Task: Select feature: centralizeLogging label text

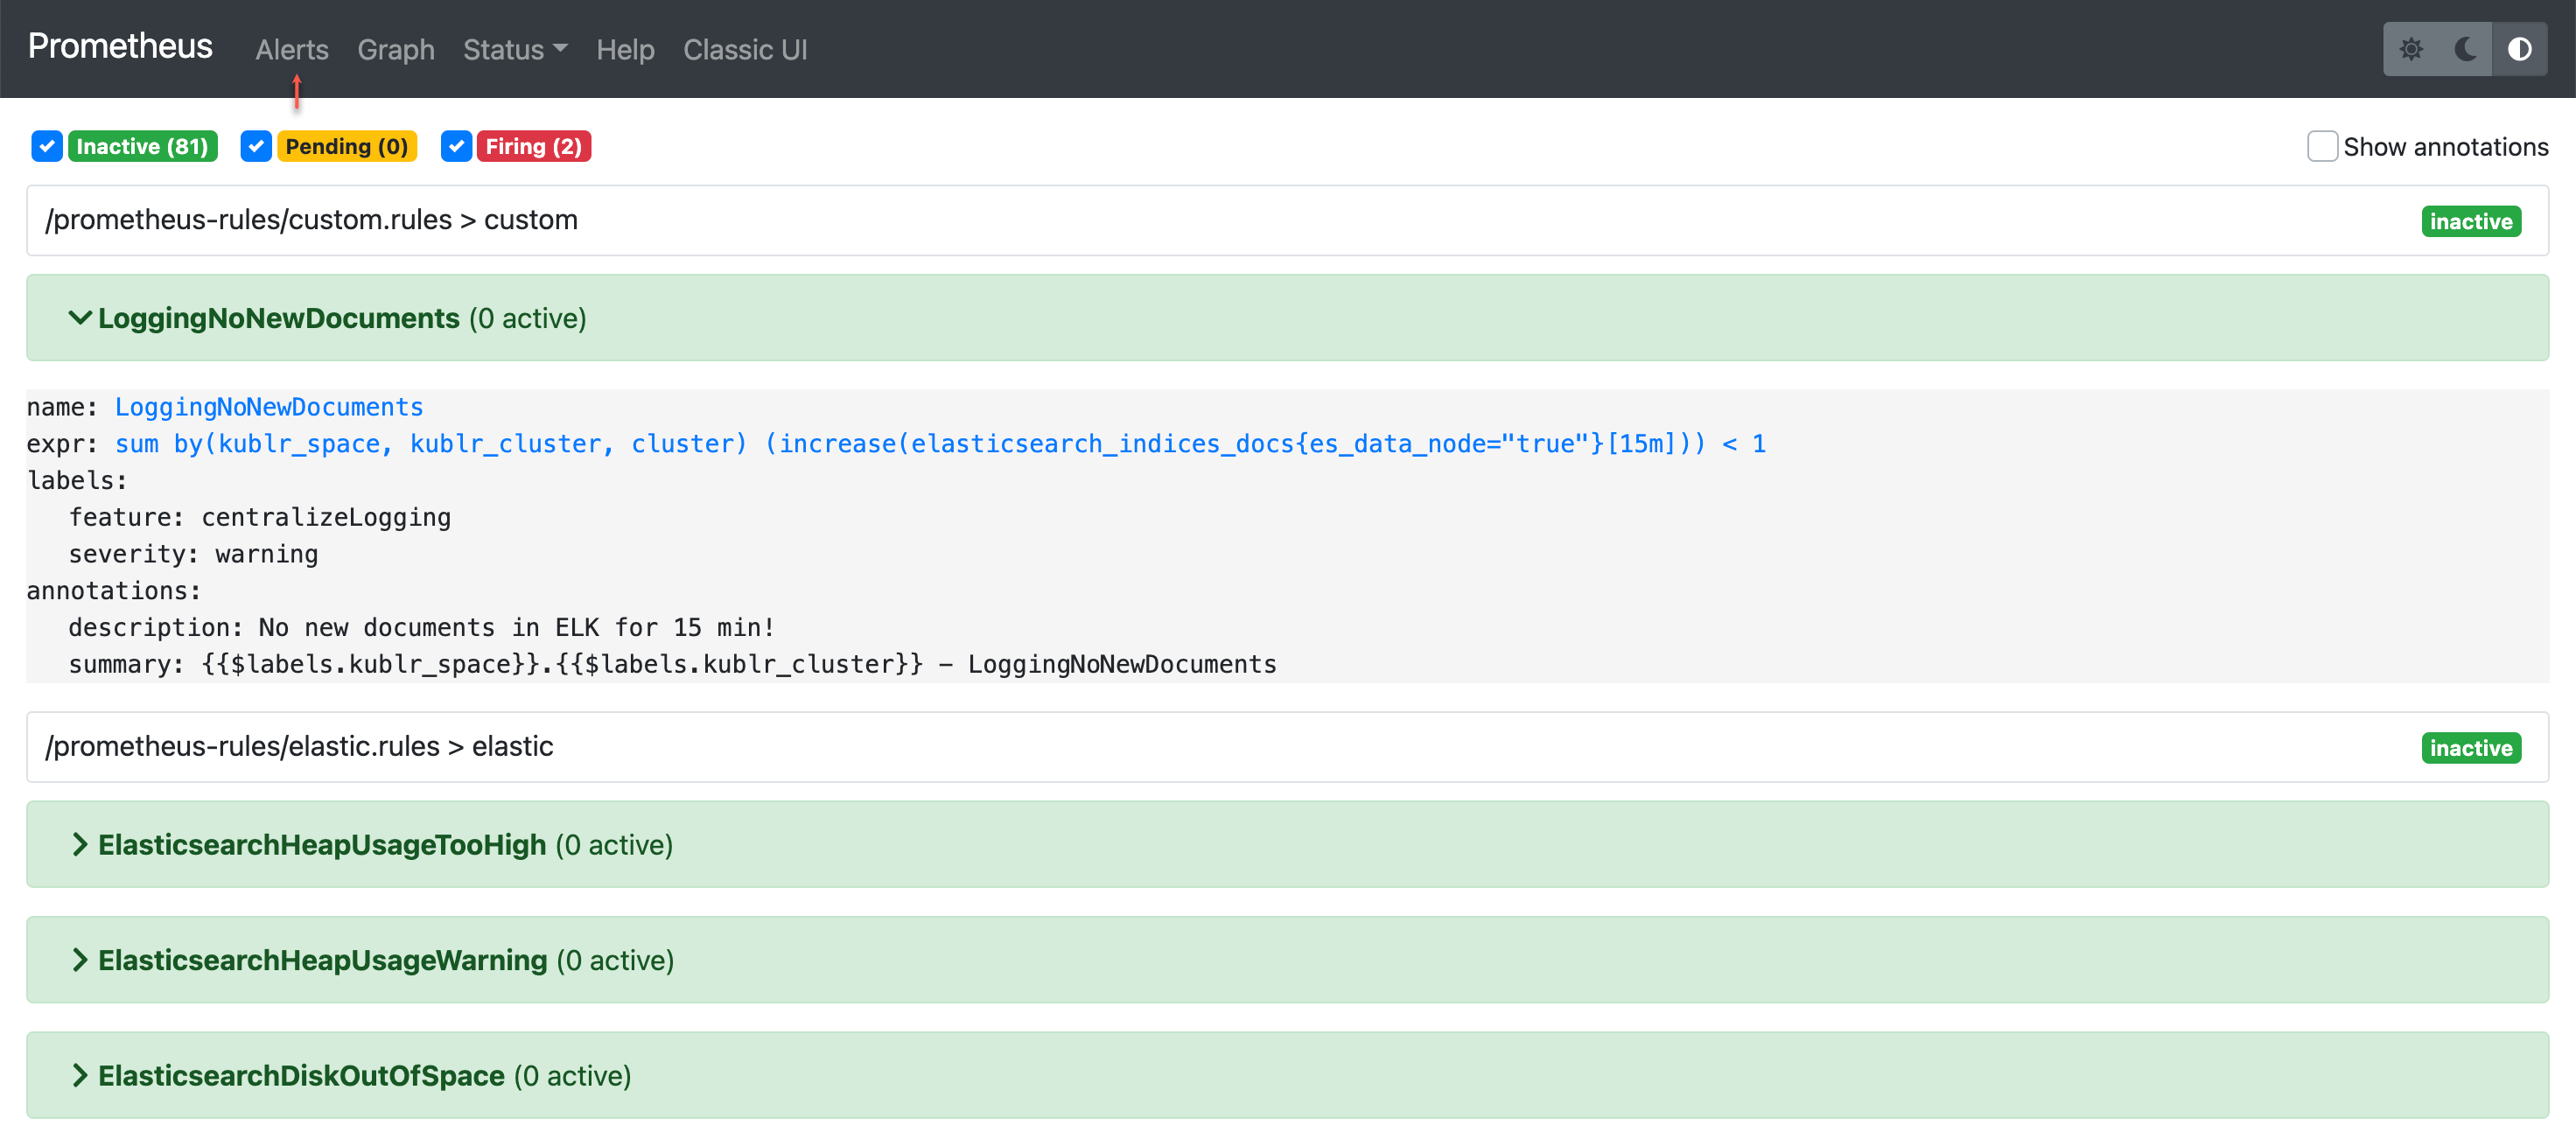Action: (x=260, y=517)
